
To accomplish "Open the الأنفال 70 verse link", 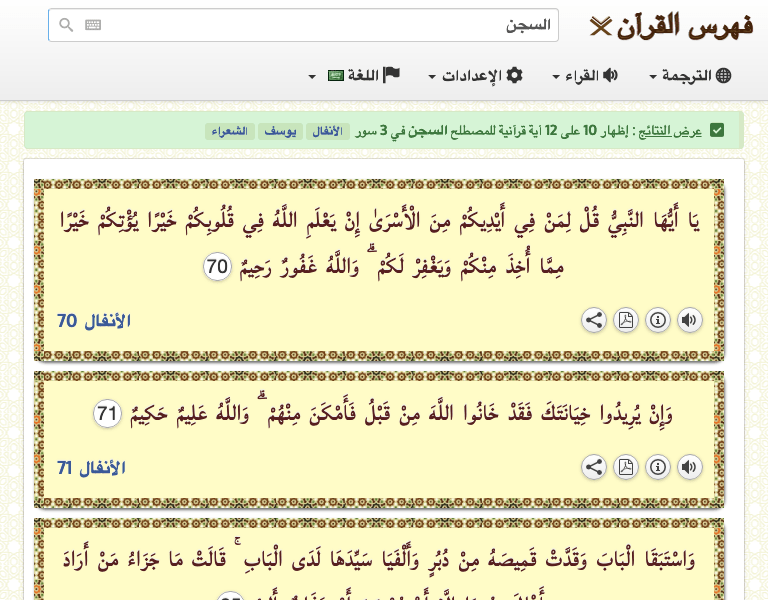I will click(x=94, y=321).
